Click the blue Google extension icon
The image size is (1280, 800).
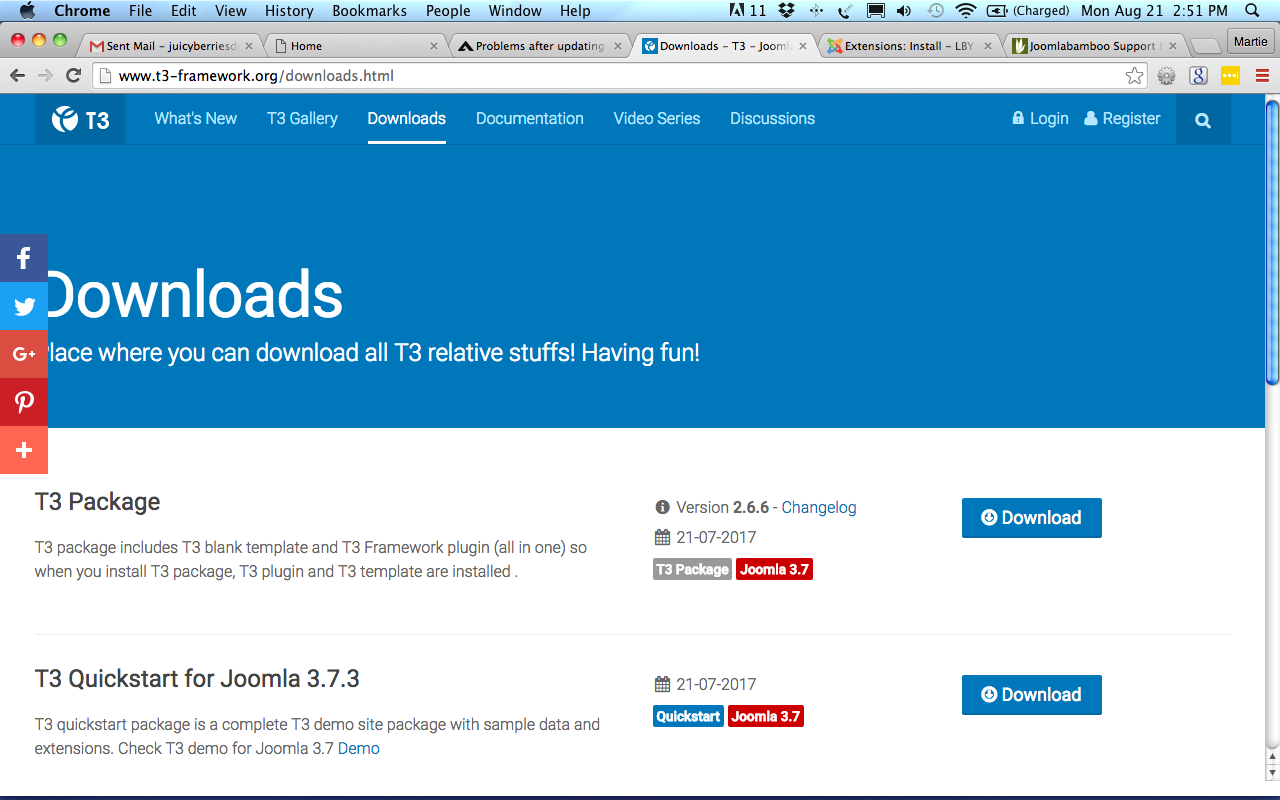[1198, 76]
